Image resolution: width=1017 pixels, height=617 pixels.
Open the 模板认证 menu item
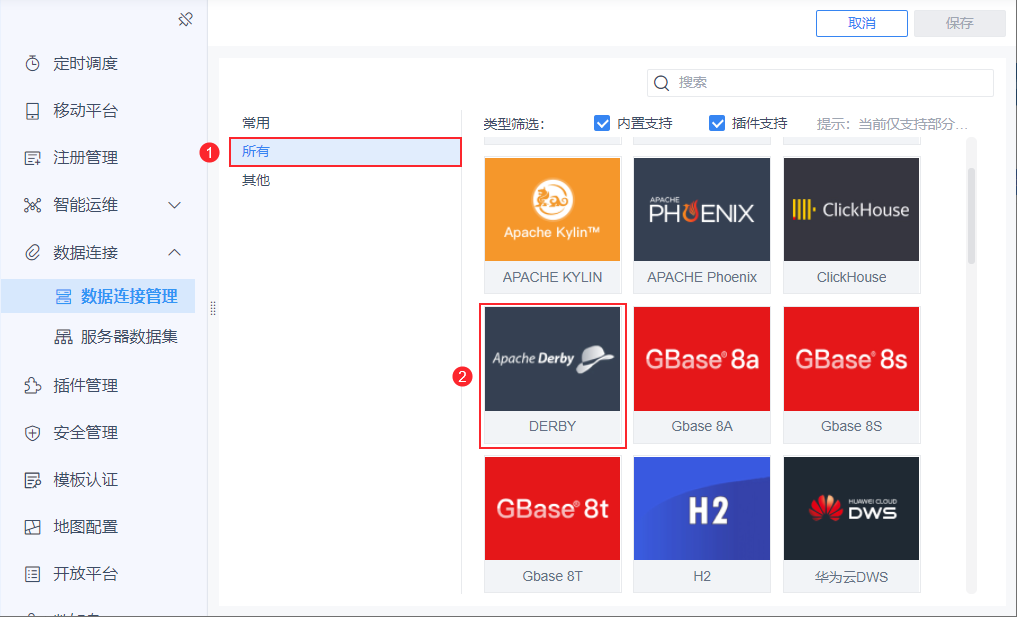pos(85,480)
